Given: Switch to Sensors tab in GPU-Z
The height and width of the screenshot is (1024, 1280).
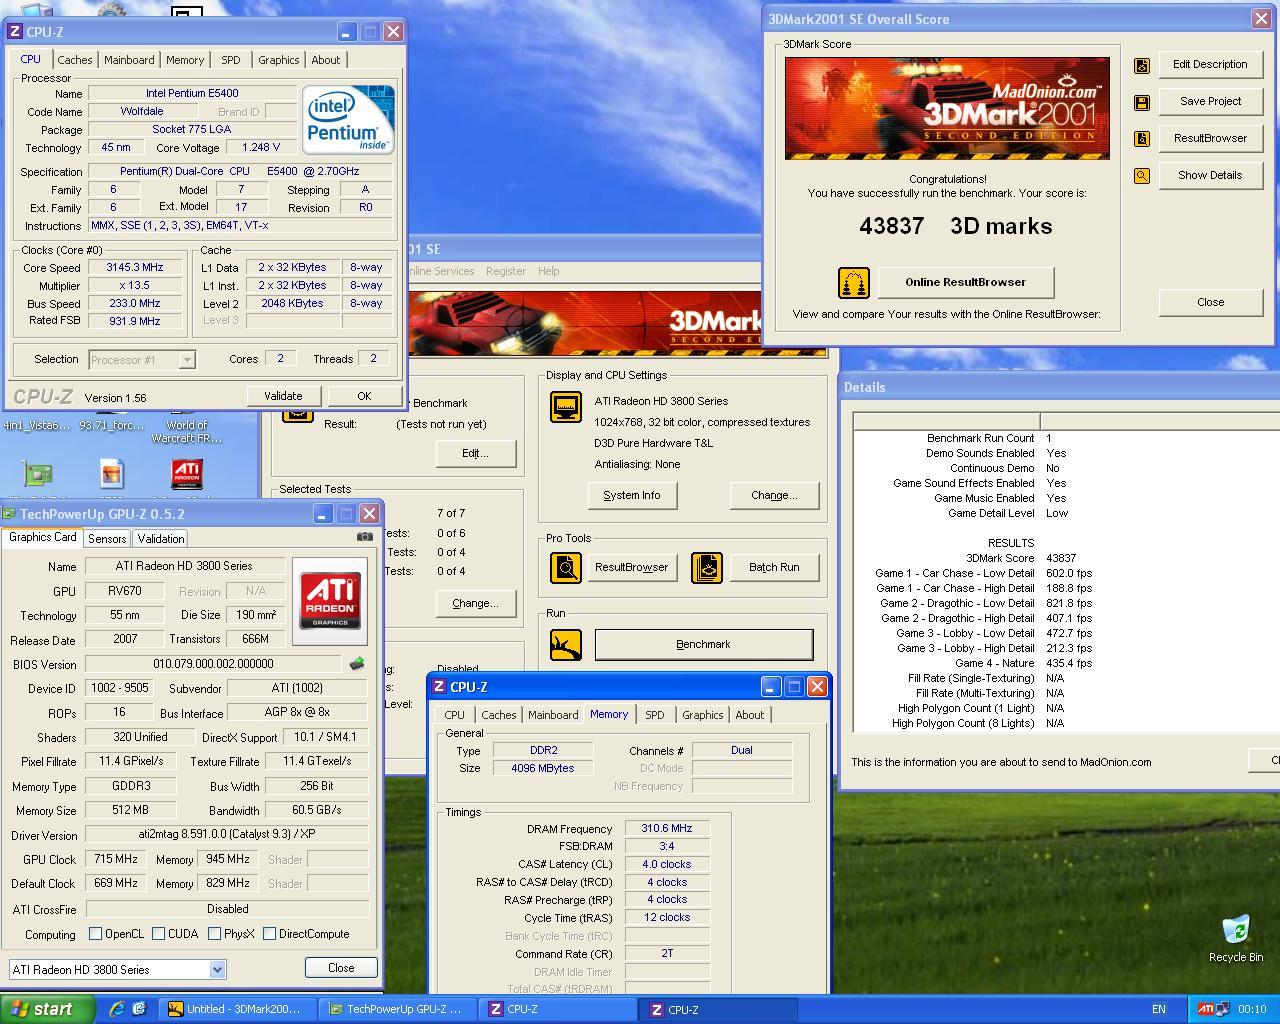Looking at the screenshot, I should point(107,539).
